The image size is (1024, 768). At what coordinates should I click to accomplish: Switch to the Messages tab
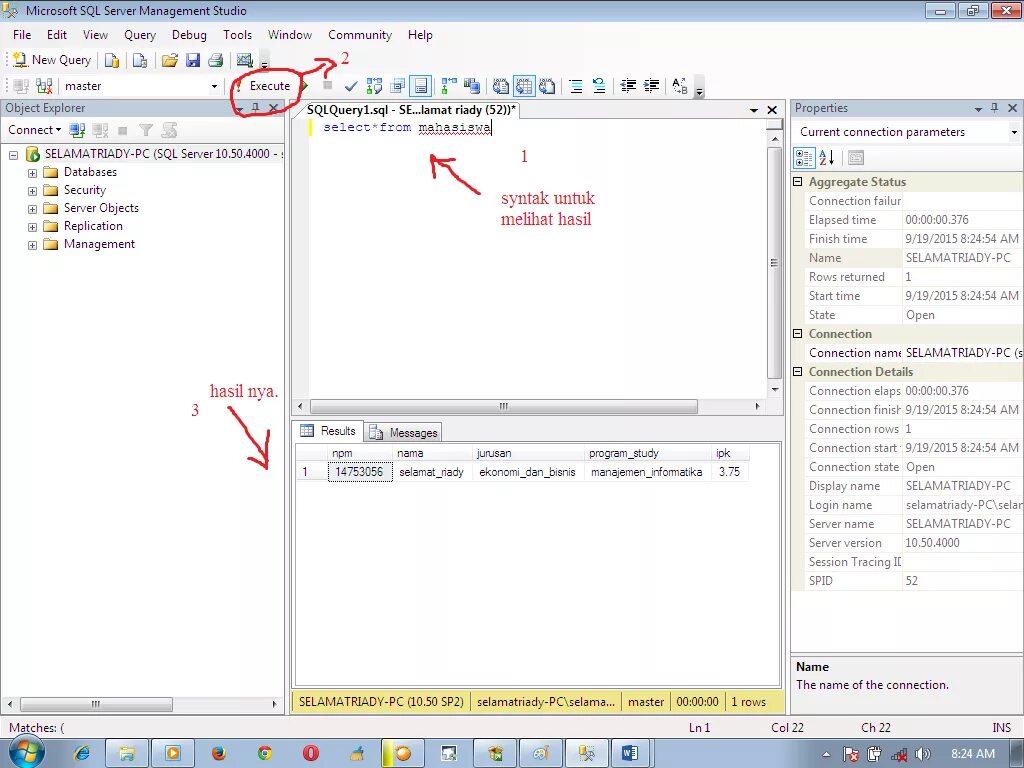pyautogui.click(x=403, y=432)
